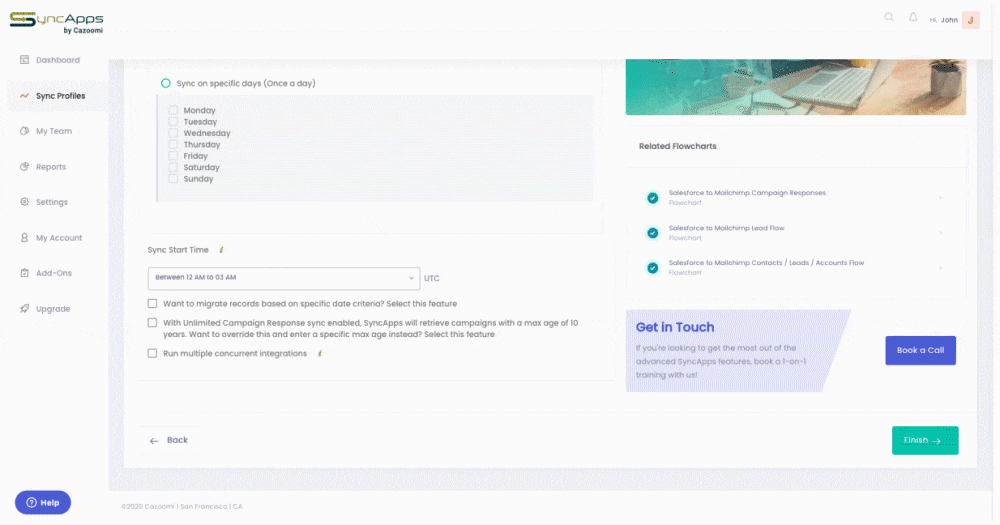Check the Wednesday checkbox
Image resolution: width=1000 pixels, height=525 pixels.
coord(173,133)
